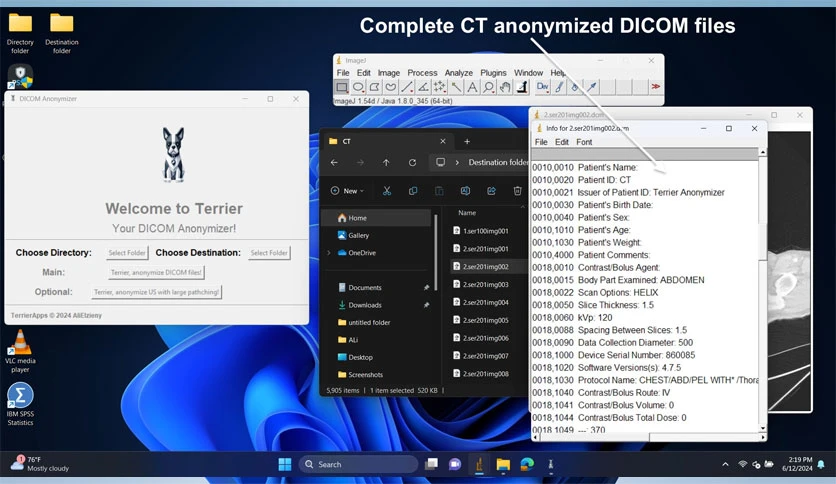Open the Edit menu in Info window

coord(562,142)
